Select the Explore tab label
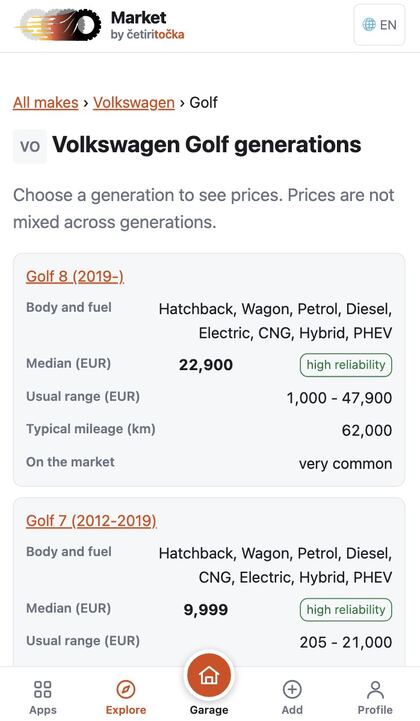Screen dimensions: 420x721 126,710
